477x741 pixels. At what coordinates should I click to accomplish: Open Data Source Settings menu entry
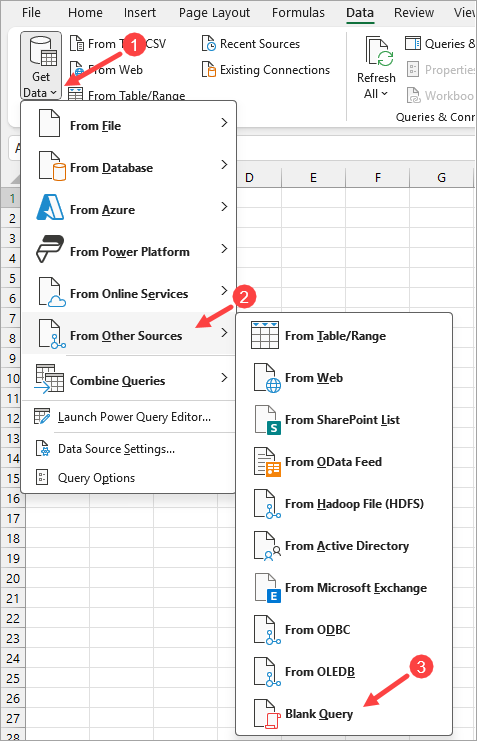point(129,448)
